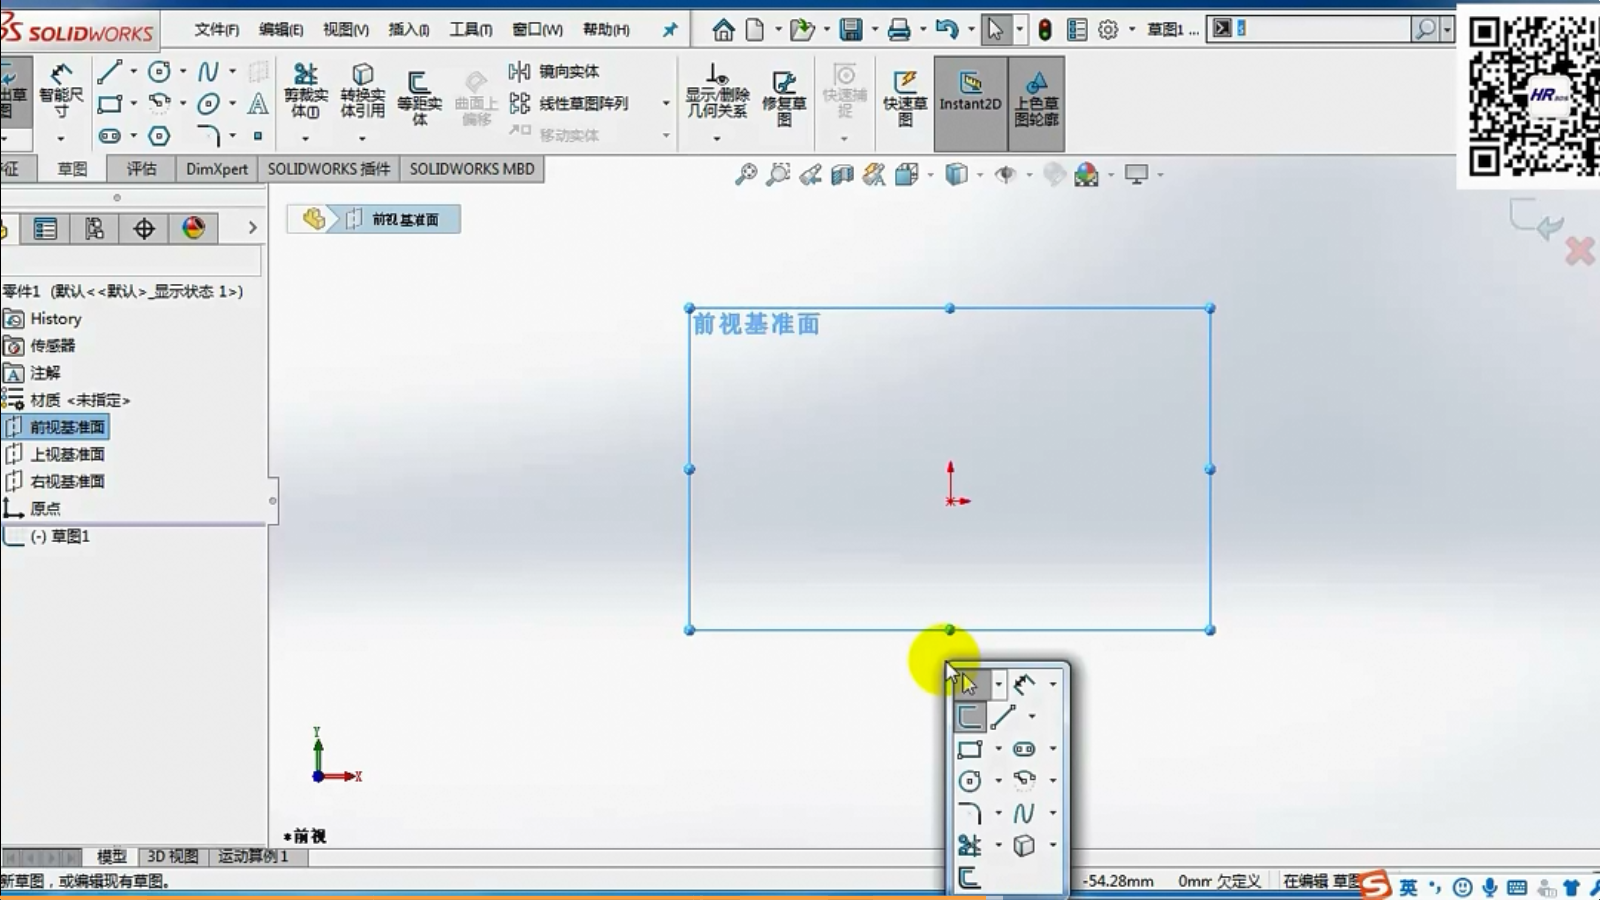This screenshot has width=1600, height=900.
Task: Select the spline tool in shortcut popup
Action: [x=1023, y=813]
